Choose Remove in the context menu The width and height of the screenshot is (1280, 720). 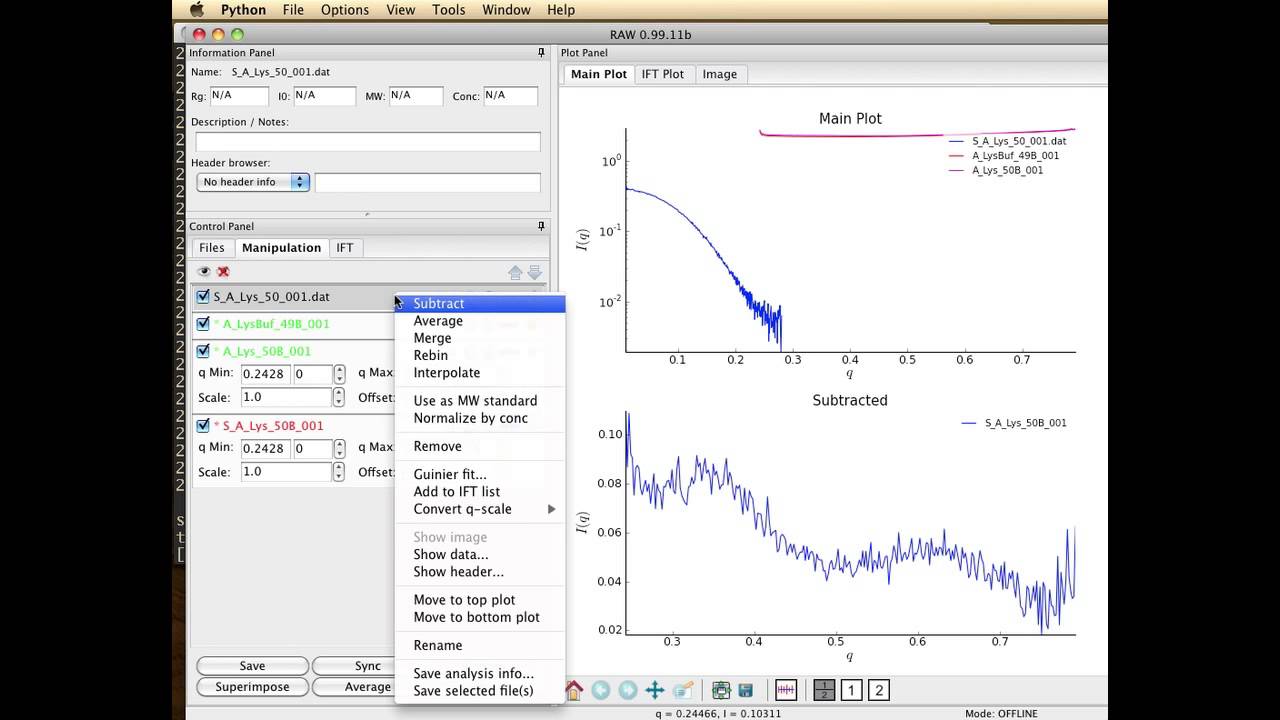[x=480, y=446]
